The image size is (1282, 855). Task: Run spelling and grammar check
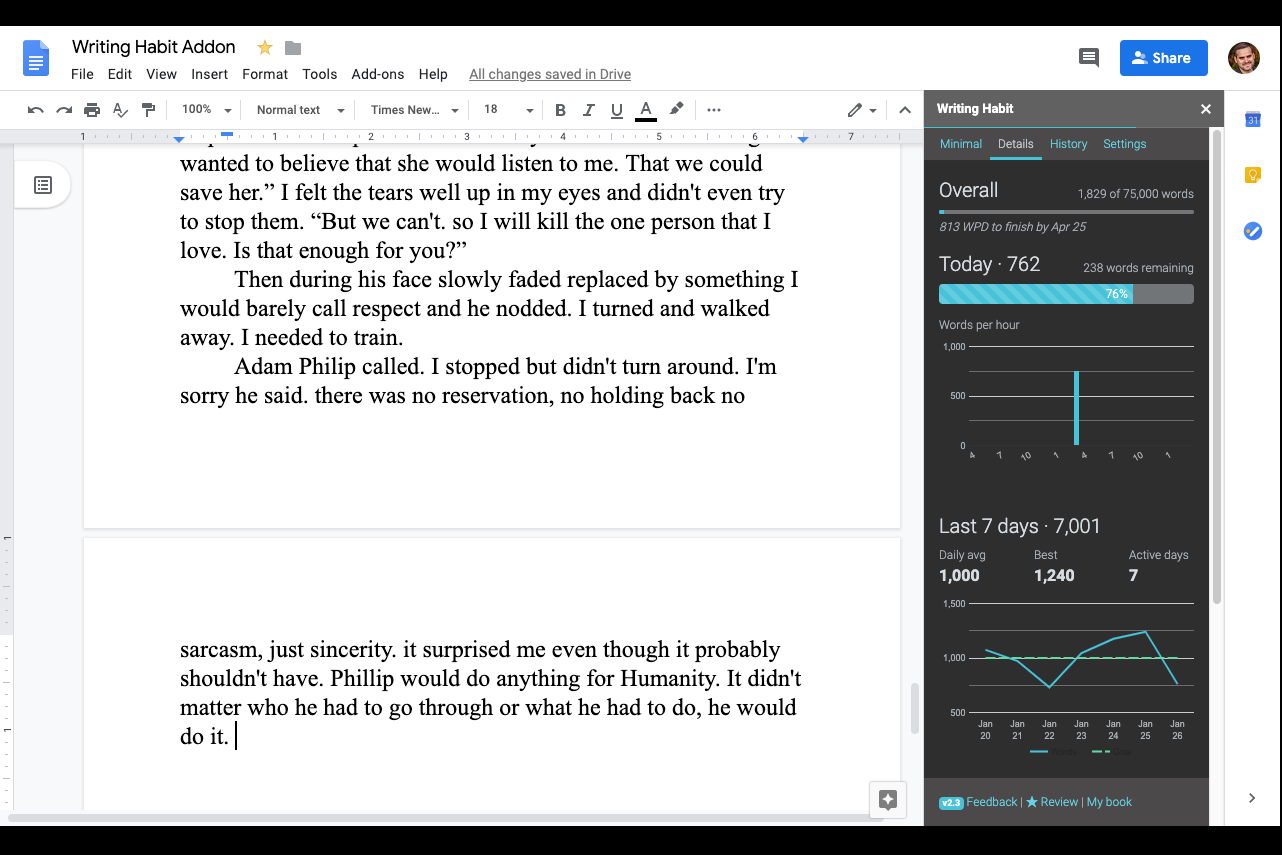[x=120, y=110]
